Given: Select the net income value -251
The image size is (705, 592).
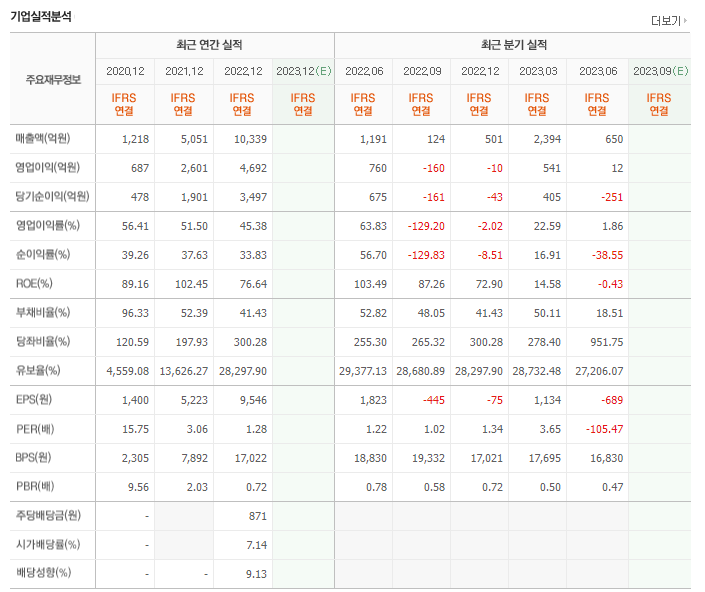Looking at the screenshot, I should [x=612, y=197].
